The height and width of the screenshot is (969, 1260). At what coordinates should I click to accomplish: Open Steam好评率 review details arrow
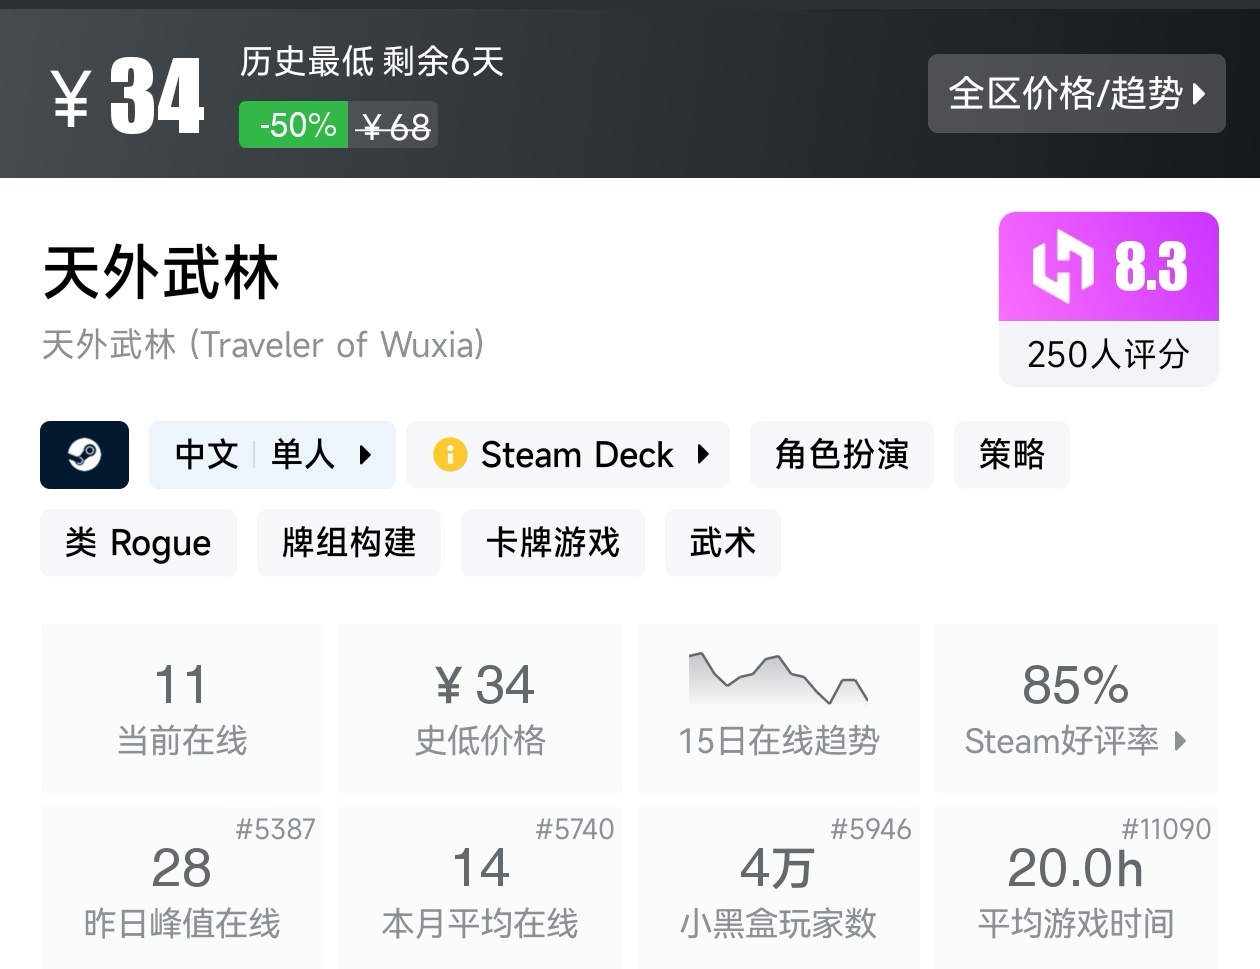pyautogui.click(x=1181, y=741)
